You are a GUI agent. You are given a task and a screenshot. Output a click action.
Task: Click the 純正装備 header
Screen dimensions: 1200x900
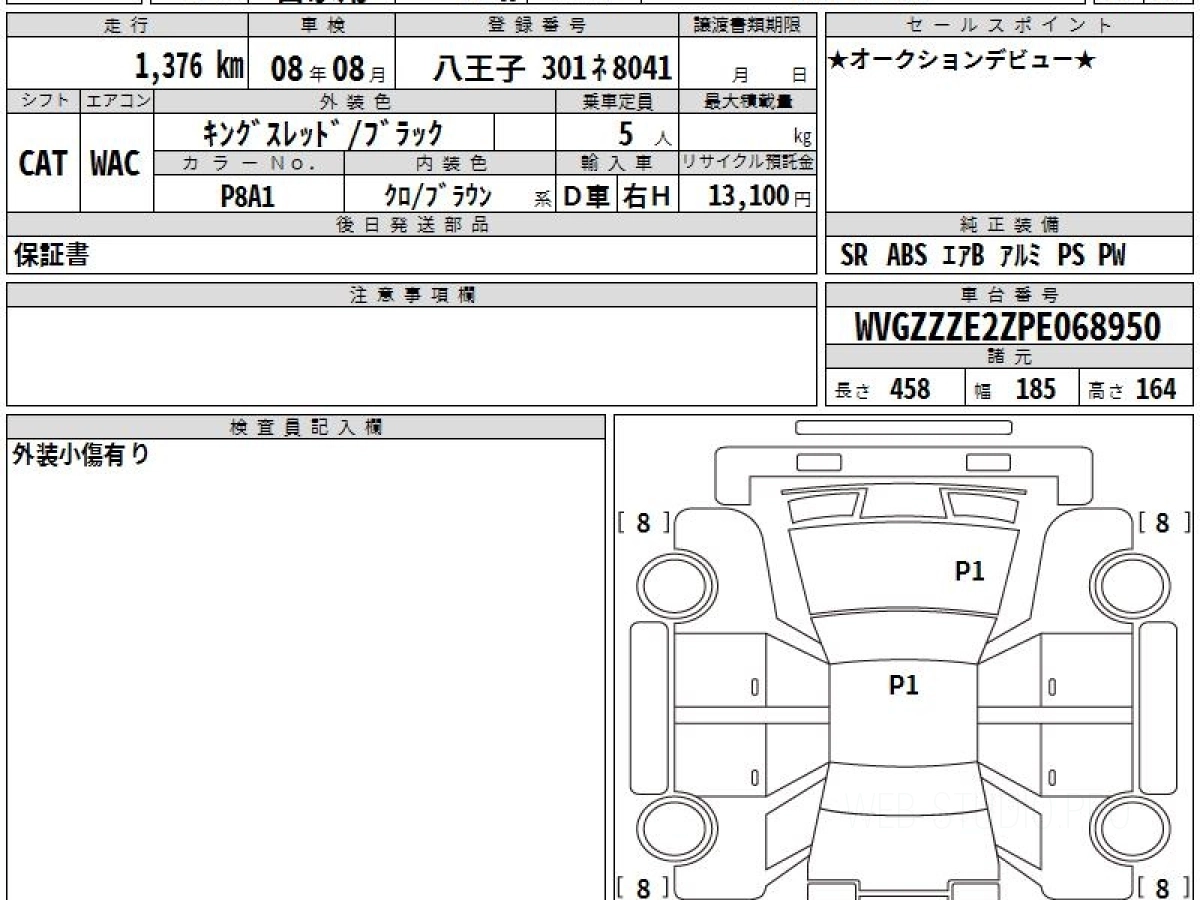click(1009, 225)
